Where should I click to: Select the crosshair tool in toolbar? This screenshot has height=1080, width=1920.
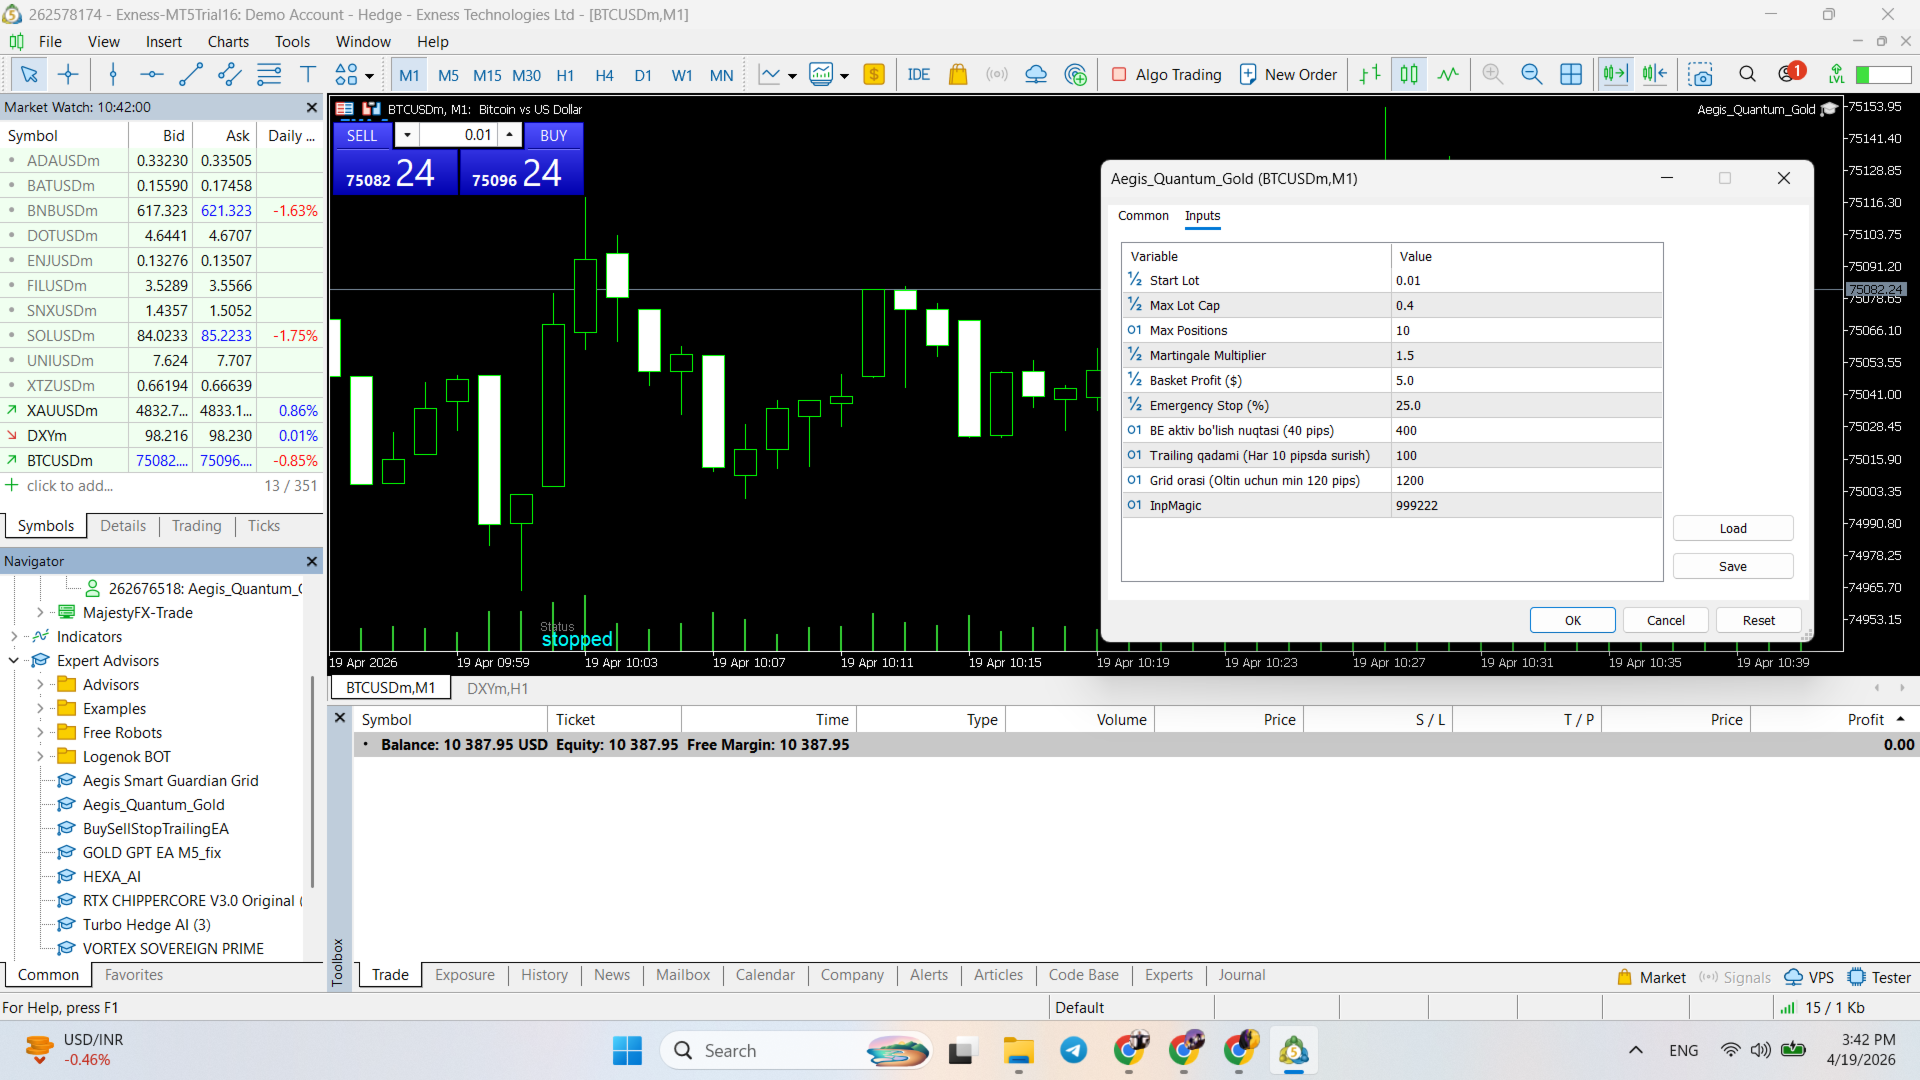tap(68, 74)
